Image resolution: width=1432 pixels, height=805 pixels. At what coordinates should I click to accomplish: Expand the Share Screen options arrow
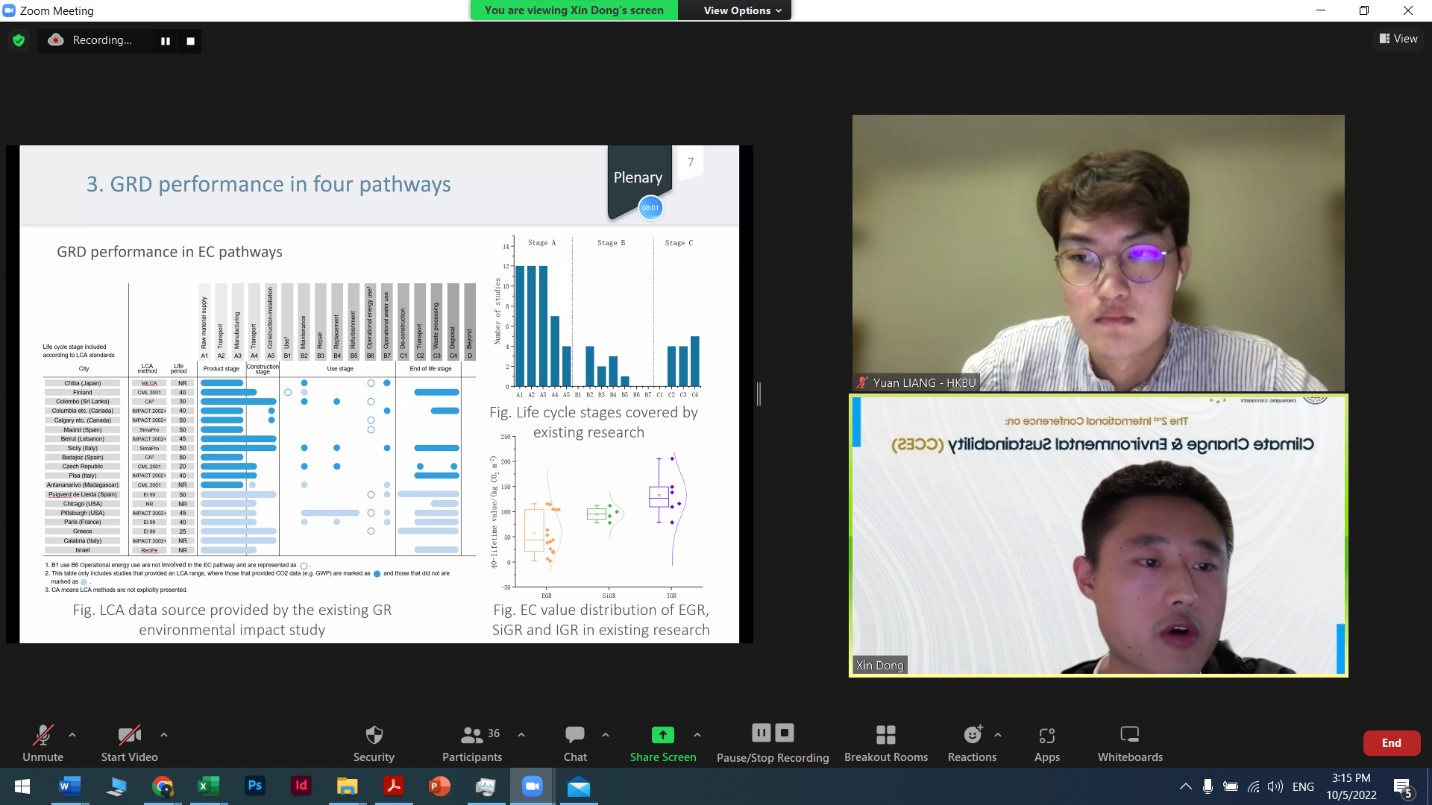697,735
